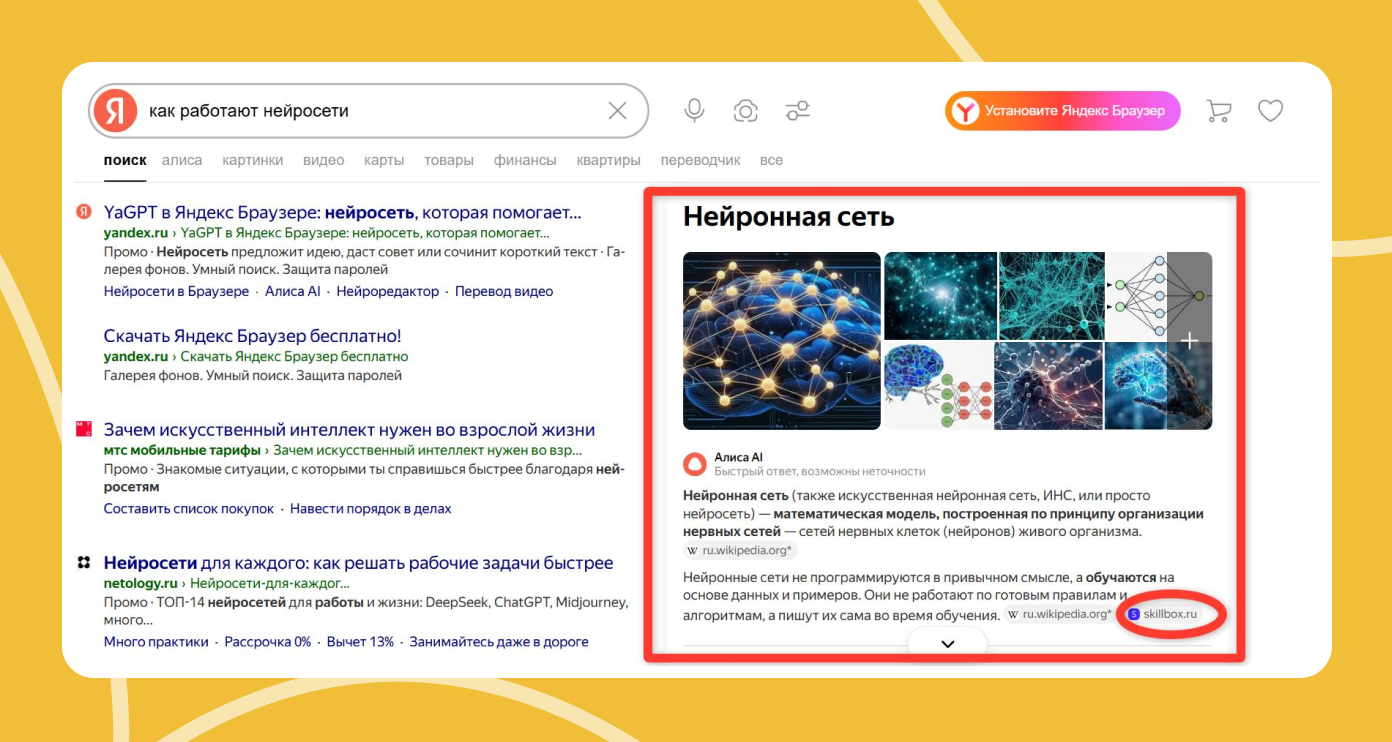Click the Алиса AI avatar icon

[x=694, y=464]
